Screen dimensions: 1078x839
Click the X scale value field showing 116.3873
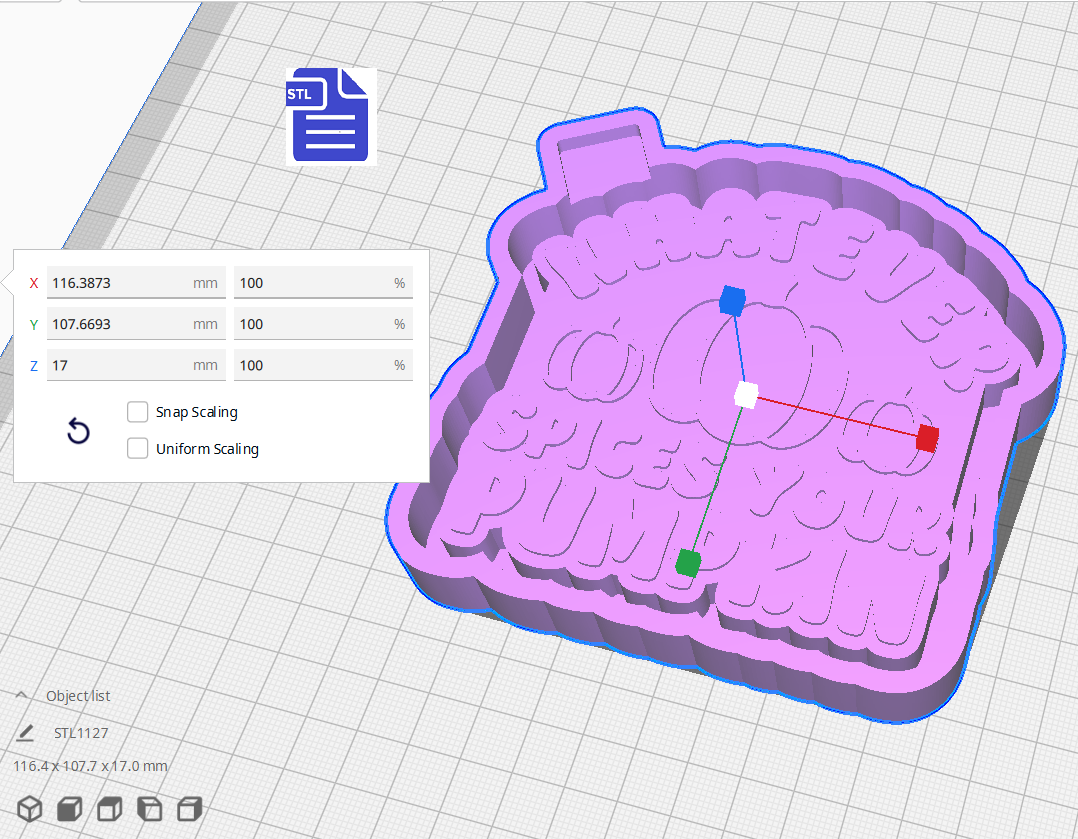(136, 283)
